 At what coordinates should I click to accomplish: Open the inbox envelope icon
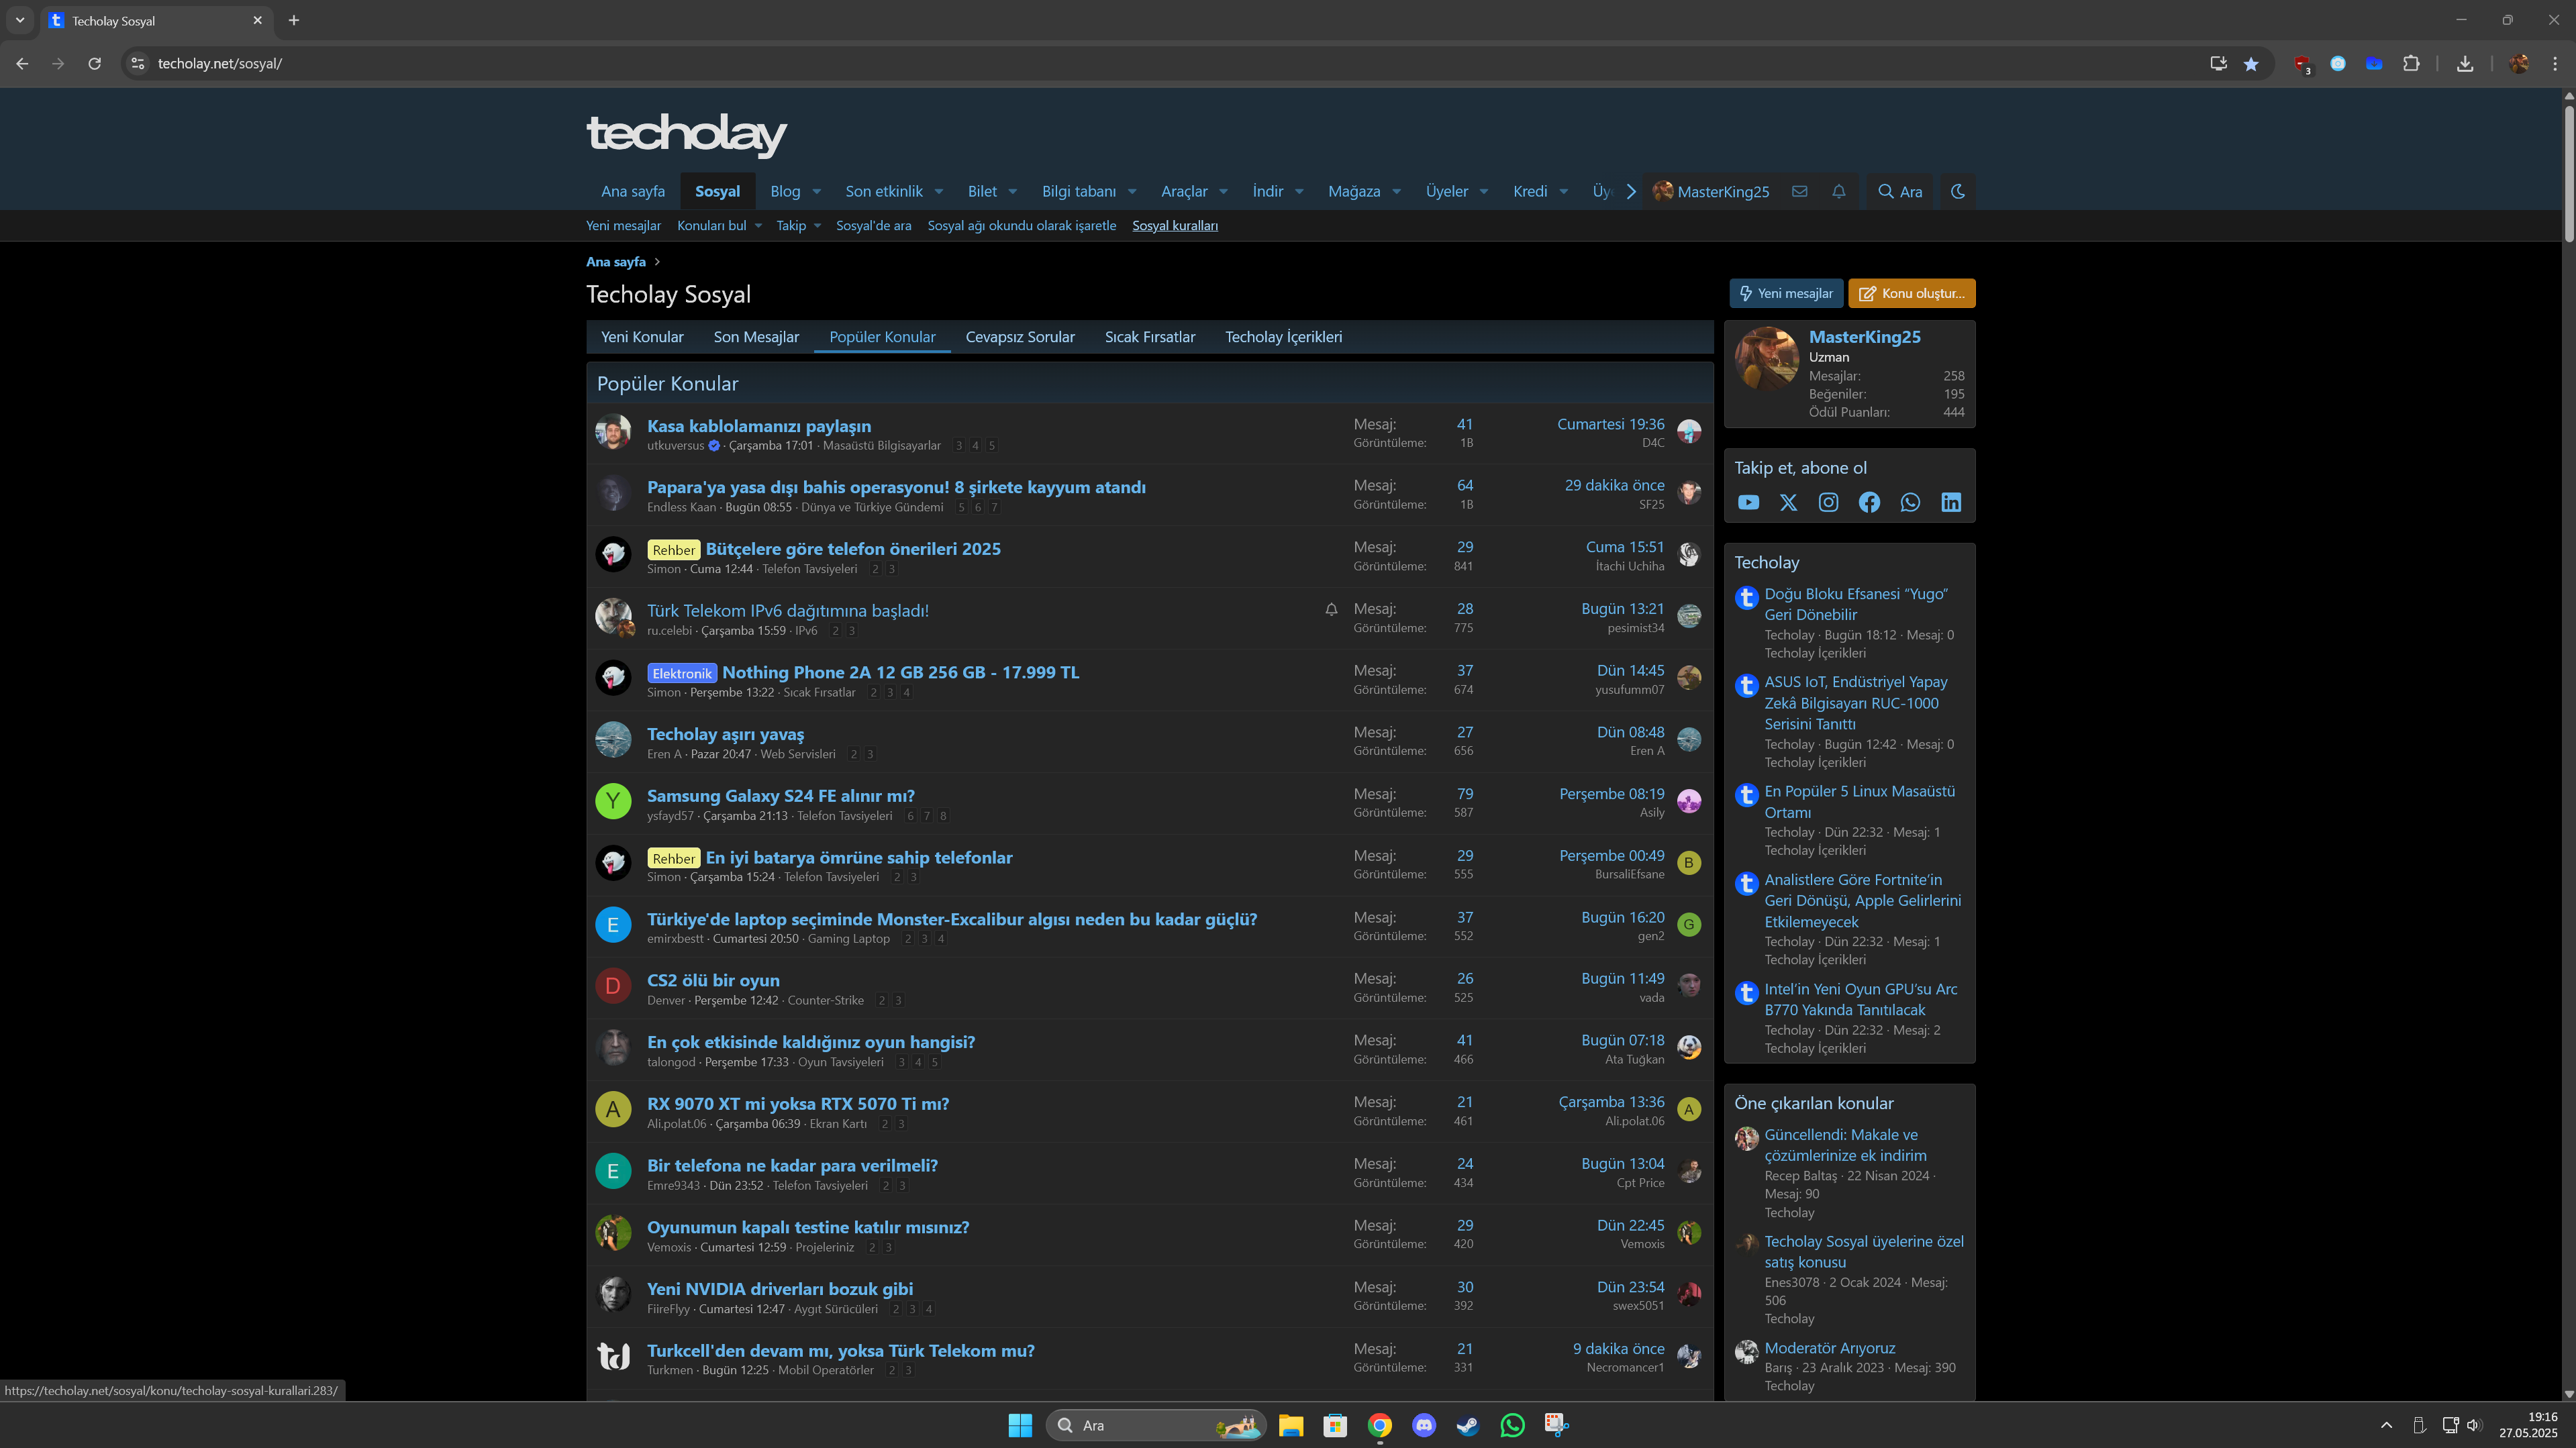tap(1799, 191)
